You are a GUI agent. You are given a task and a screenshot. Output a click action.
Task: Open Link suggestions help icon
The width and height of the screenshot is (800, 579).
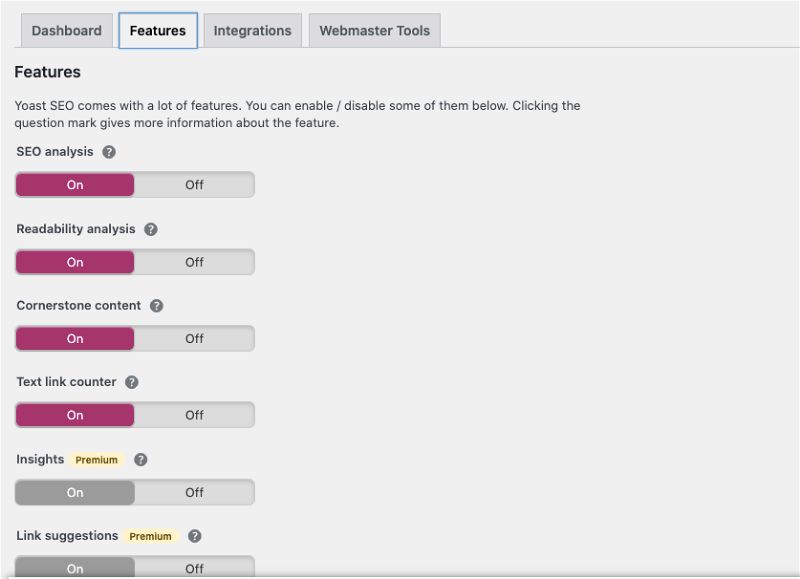click(x=194, y=536)
